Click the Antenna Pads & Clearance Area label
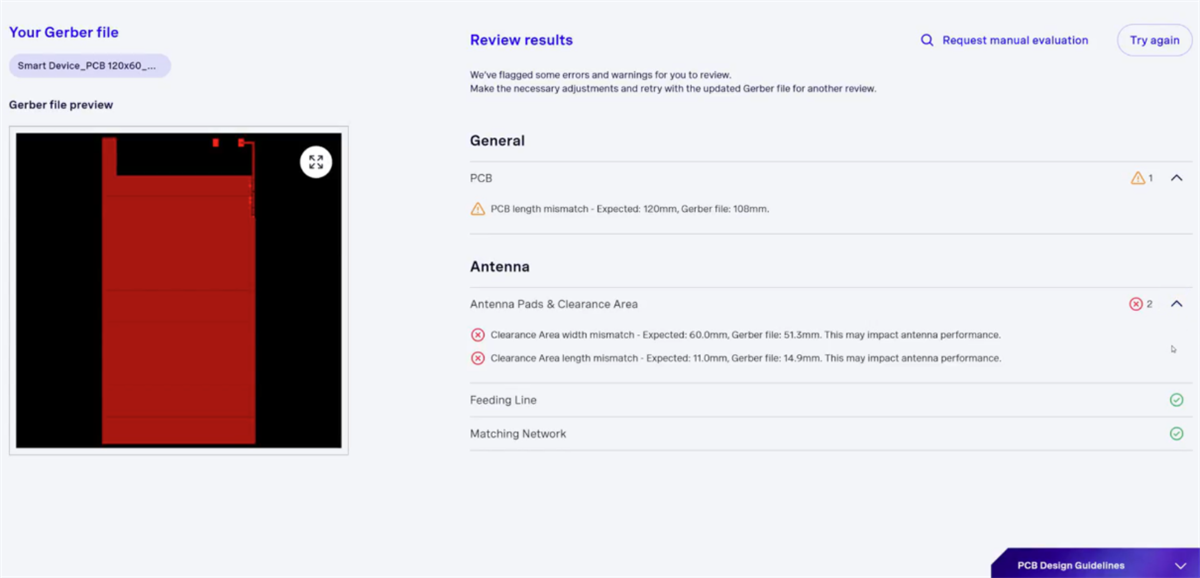1200x578 pixels. tap(553, 304)
